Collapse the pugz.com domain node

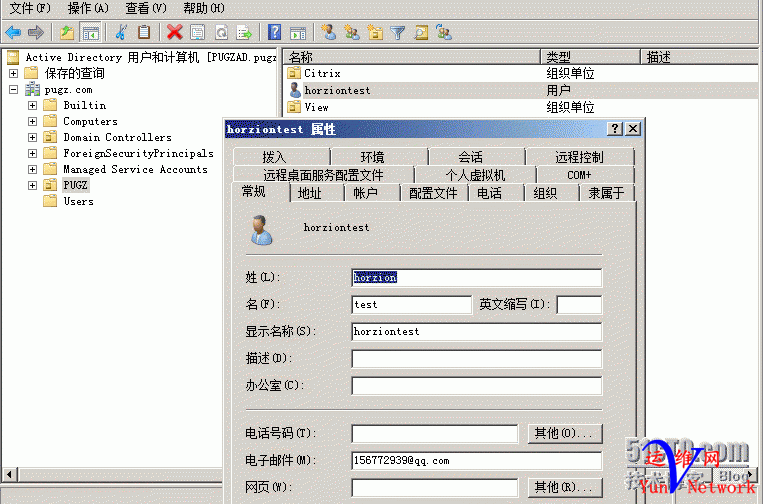point(14,90)
